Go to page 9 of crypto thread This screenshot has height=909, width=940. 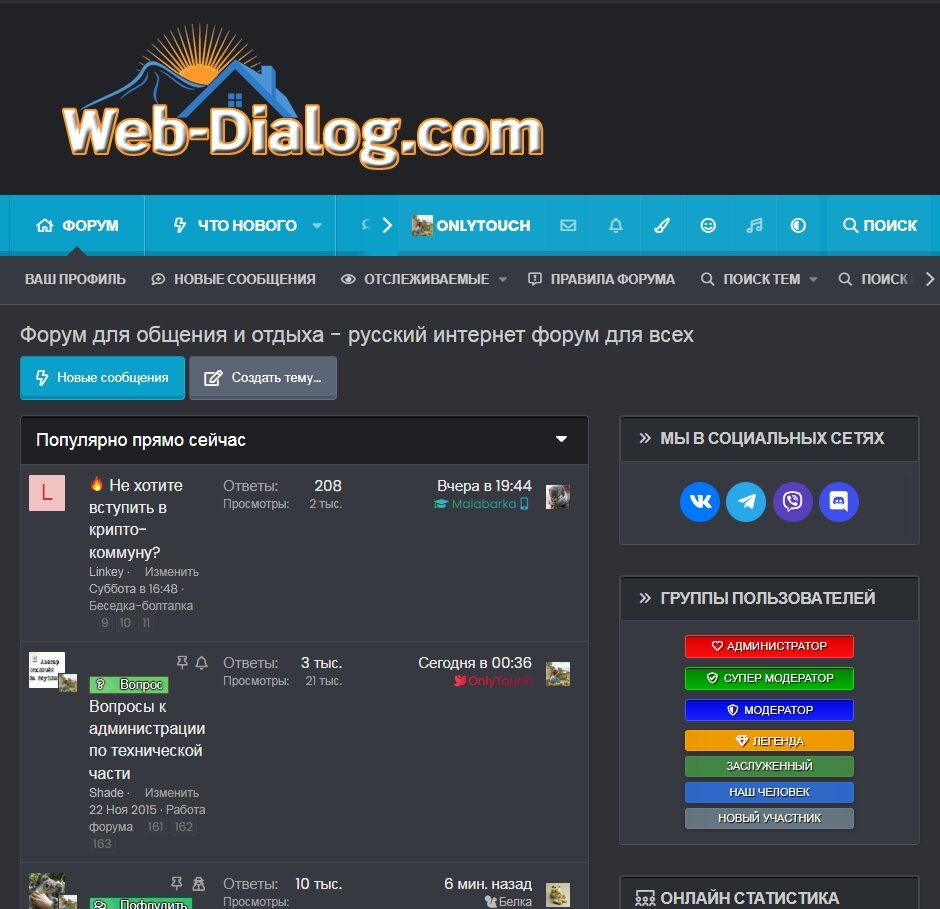point(105,623)
